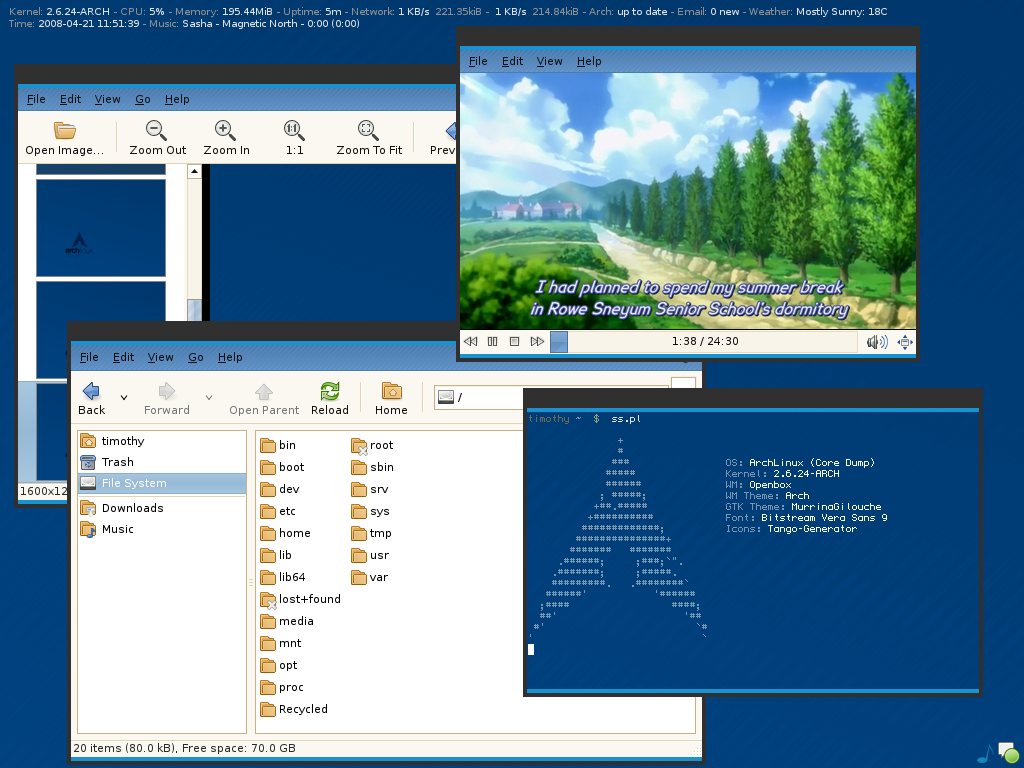Open the home folder in file list
This screenshot has height=768, width=1024.
(x=285, y=534)
